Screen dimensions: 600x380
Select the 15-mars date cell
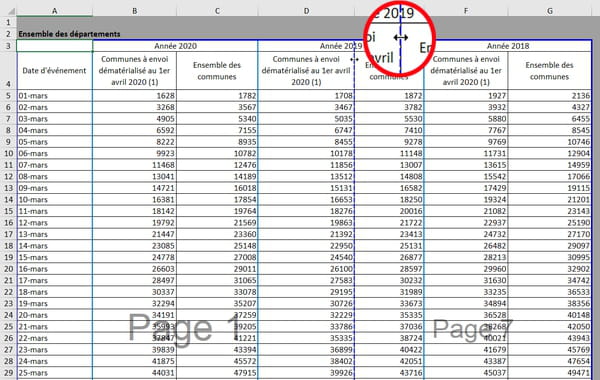(x=54, y=257)
